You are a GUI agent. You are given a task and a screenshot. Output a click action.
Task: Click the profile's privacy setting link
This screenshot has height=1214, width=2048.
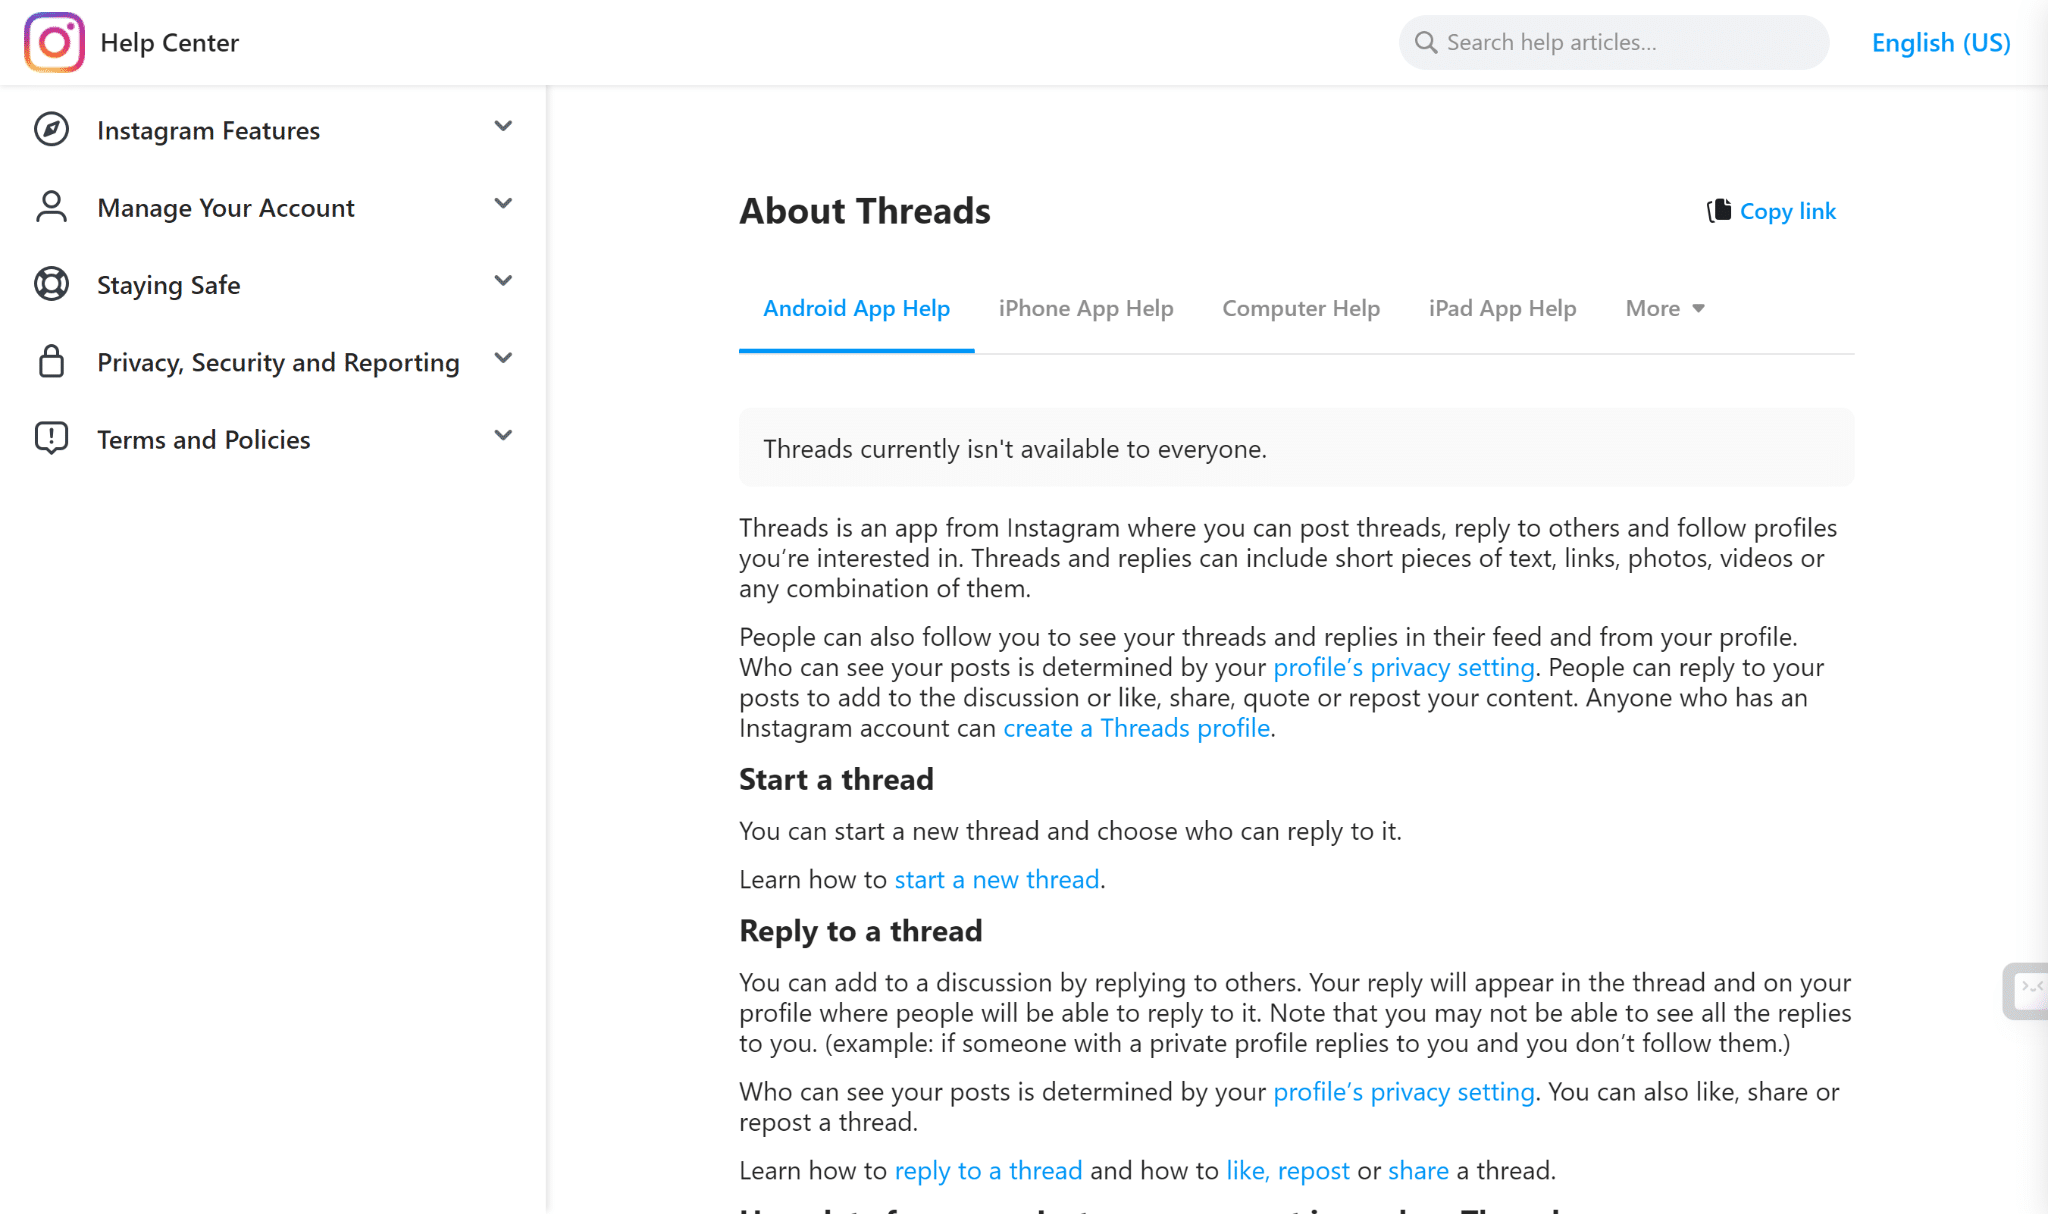coord(1403,666)
